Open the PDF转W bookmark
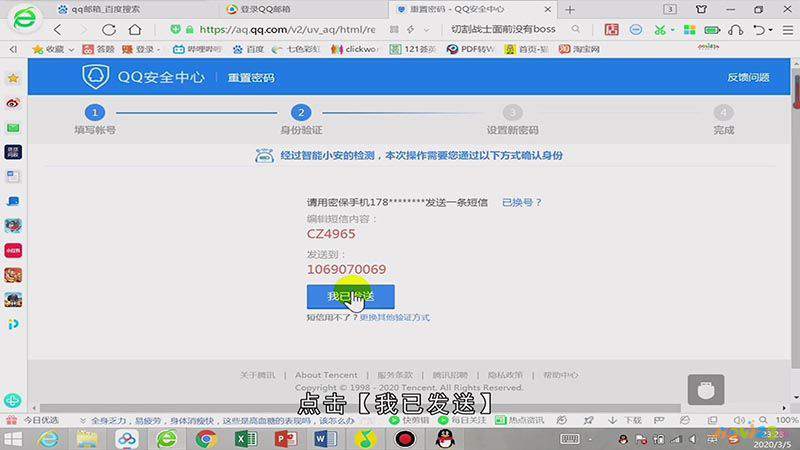The width and height of the screenshot is (800, 450). 470,49
